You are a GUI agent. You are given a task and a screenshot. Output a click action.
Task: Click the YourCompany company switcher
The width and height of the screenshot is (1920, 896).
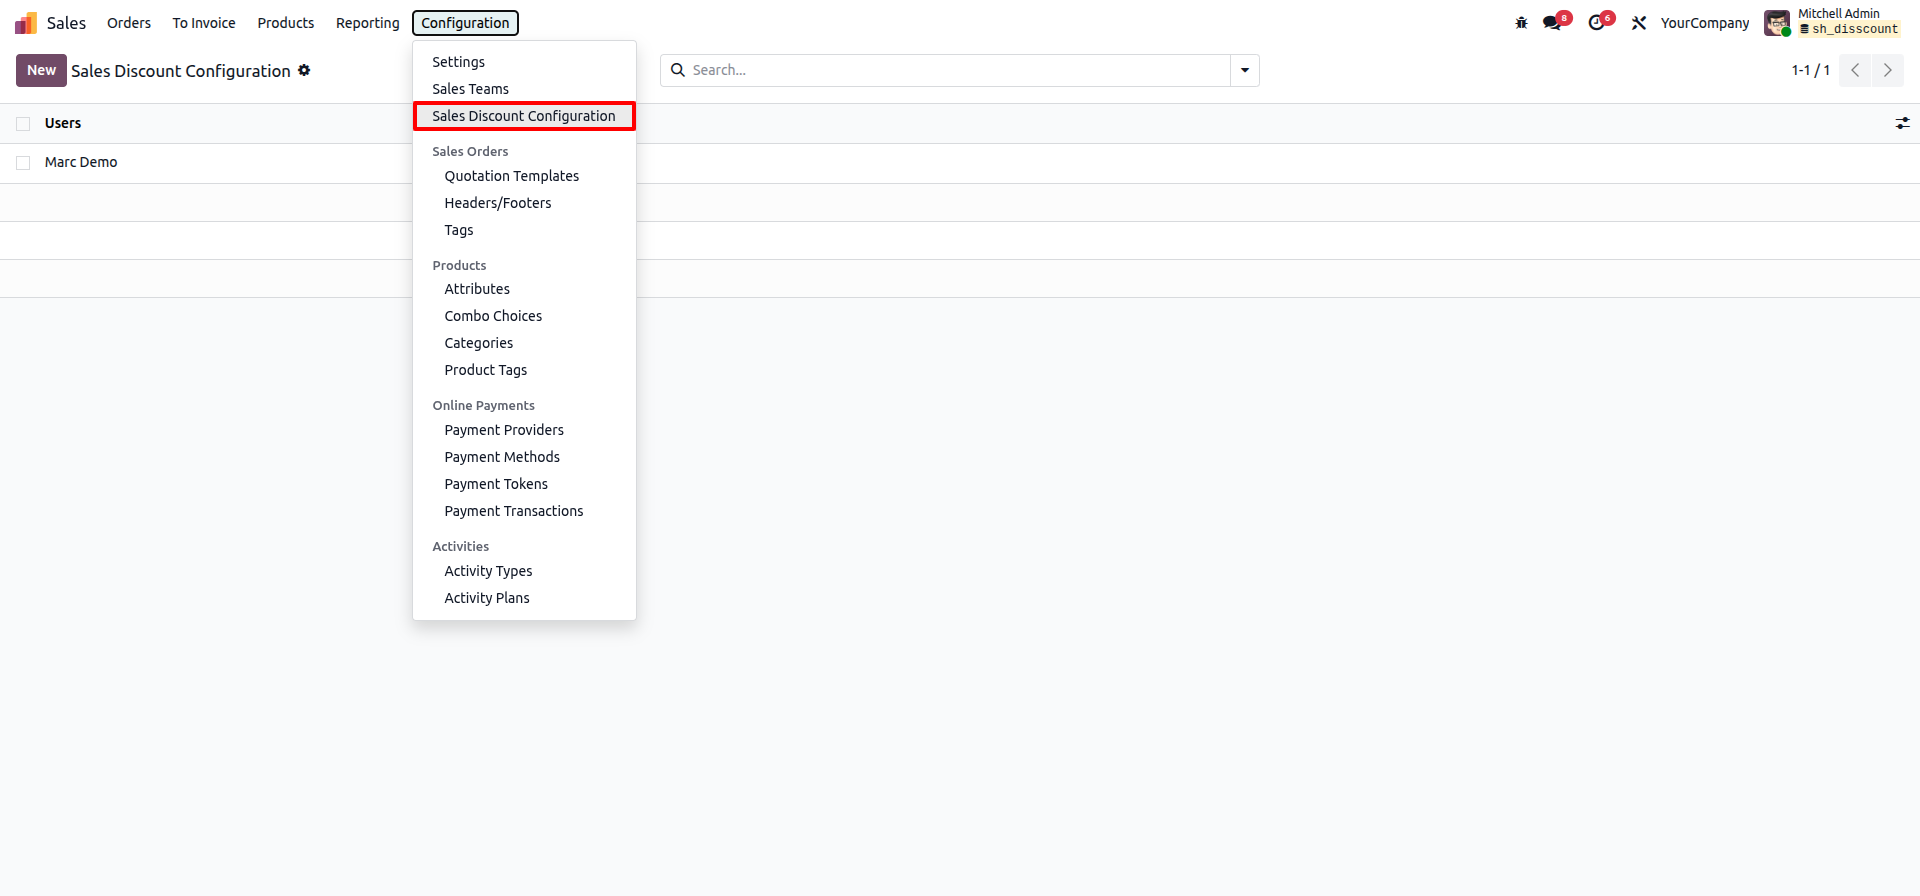click(x=1705, y=23)
